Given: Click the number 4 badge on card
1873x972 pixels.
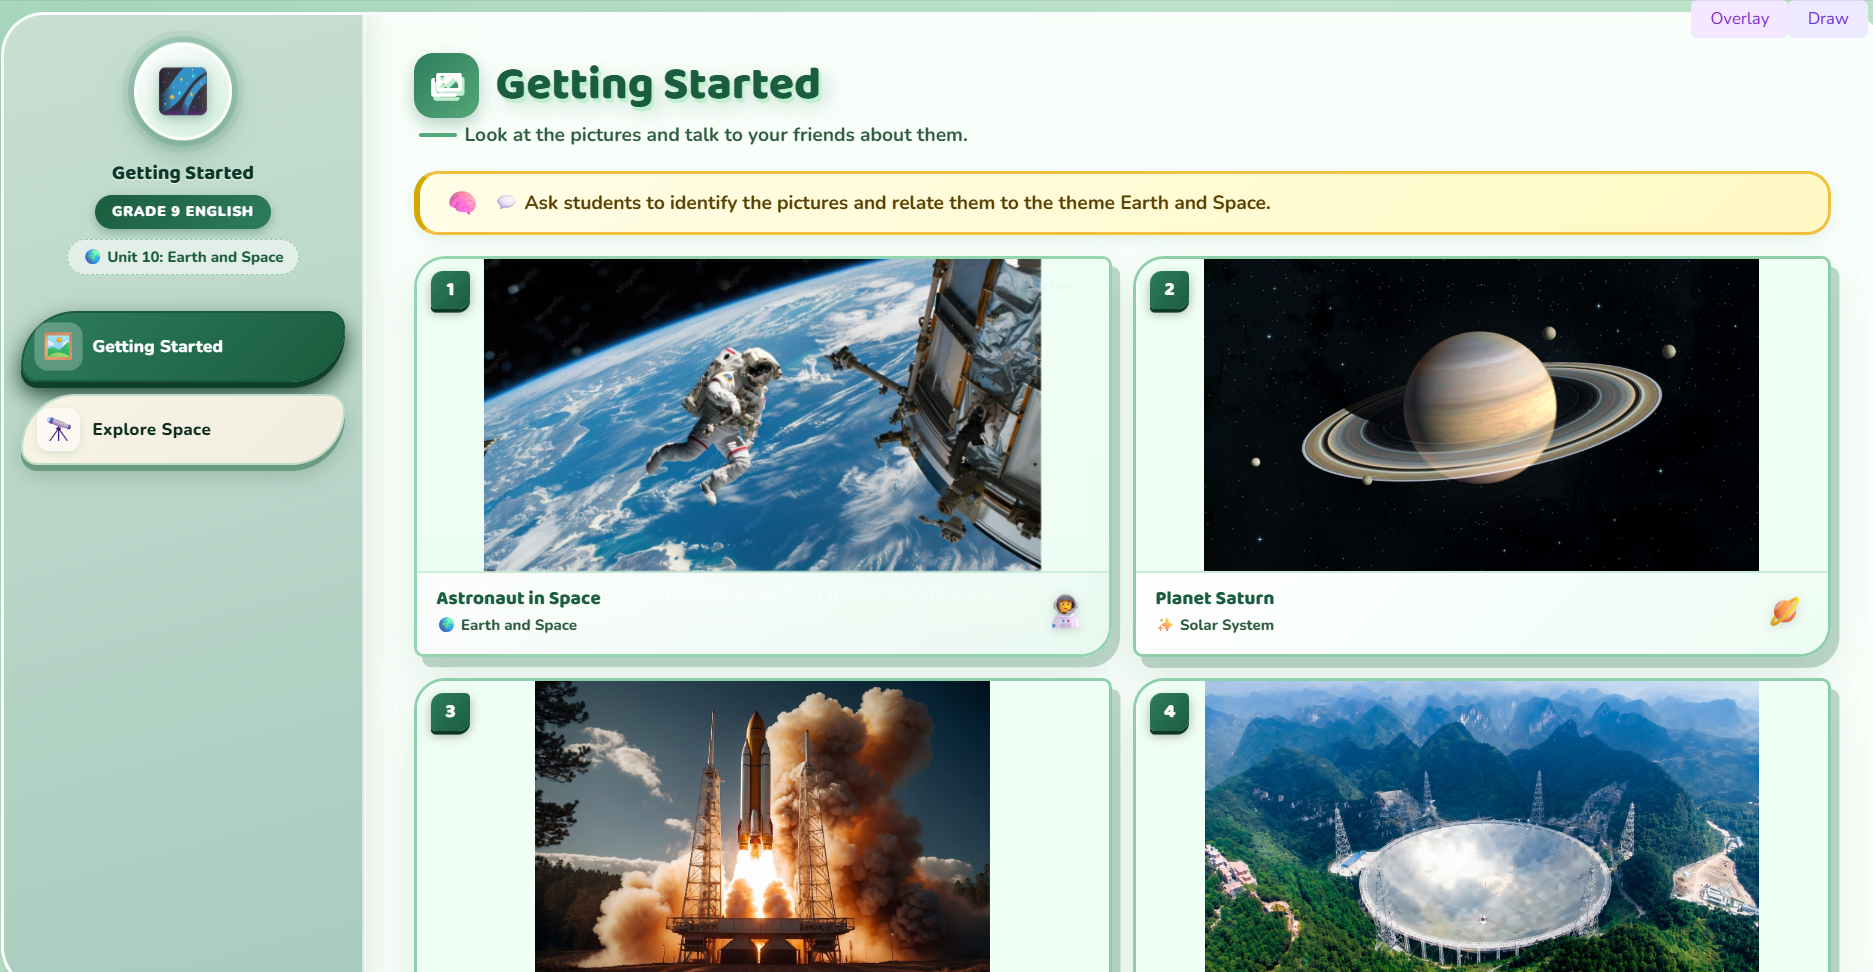Looking at the screenshot, I should 1169,712.
